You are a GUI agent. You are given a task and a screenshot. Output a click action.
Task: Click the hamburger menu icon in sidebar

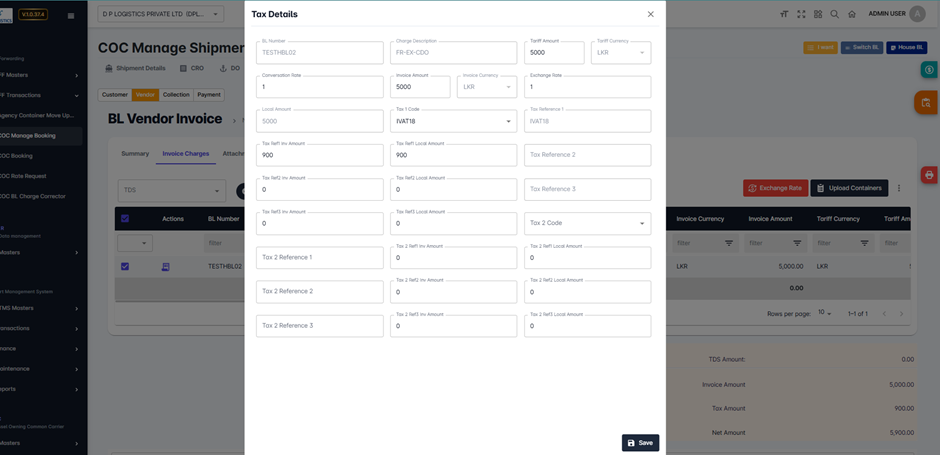(x=70, y=16)
